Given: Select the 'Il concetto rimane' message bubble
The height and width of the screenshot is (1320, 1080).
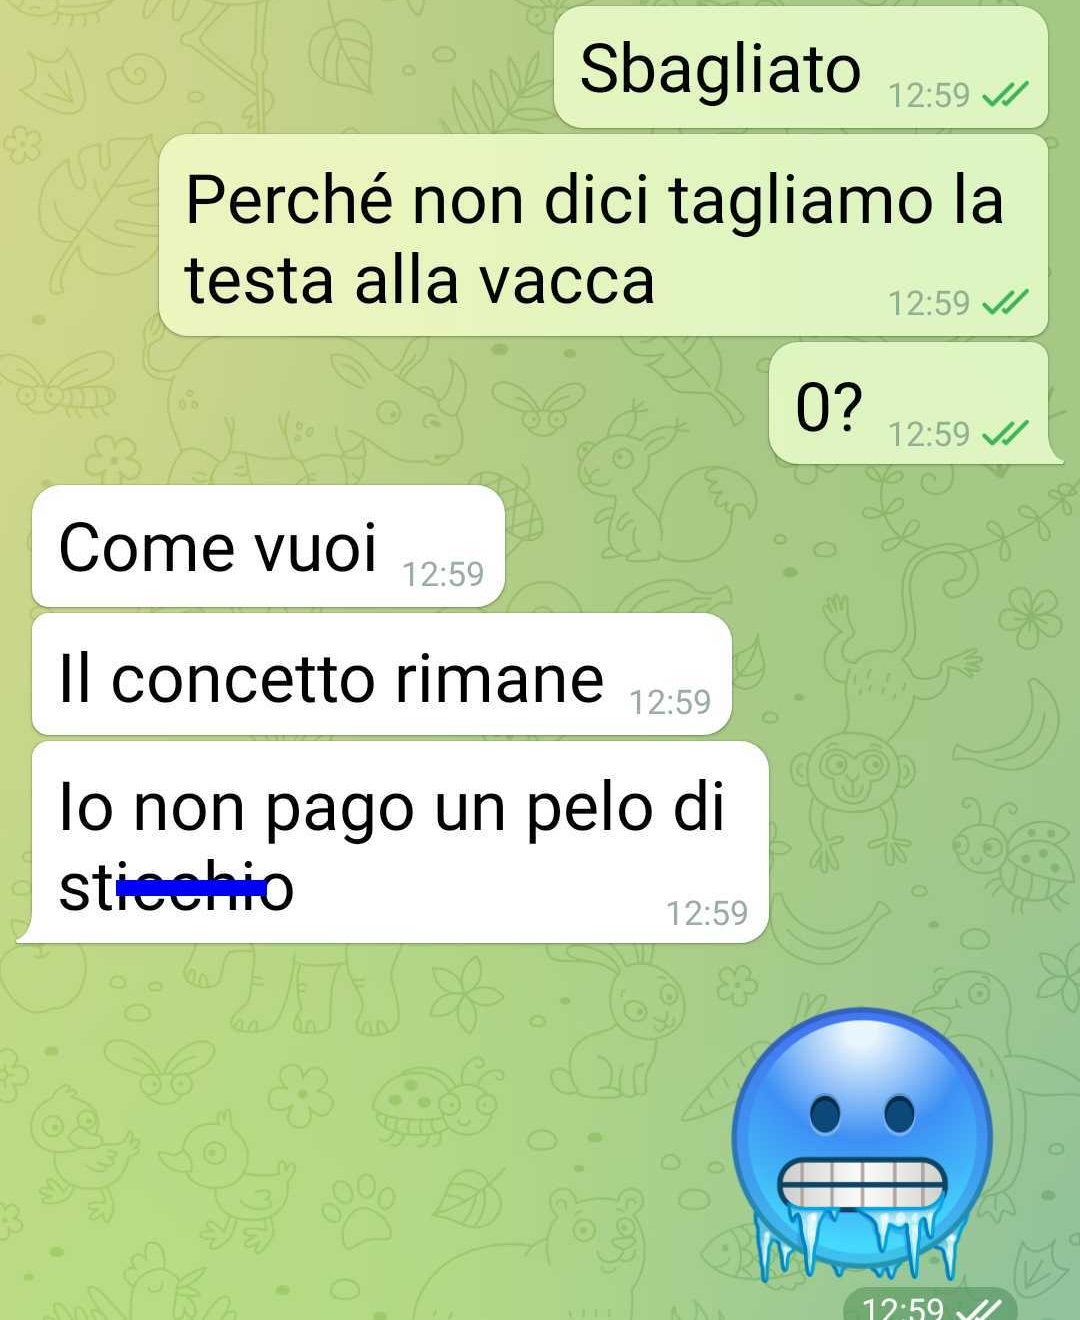Looking at the screenshot, I should pos(382,675).
